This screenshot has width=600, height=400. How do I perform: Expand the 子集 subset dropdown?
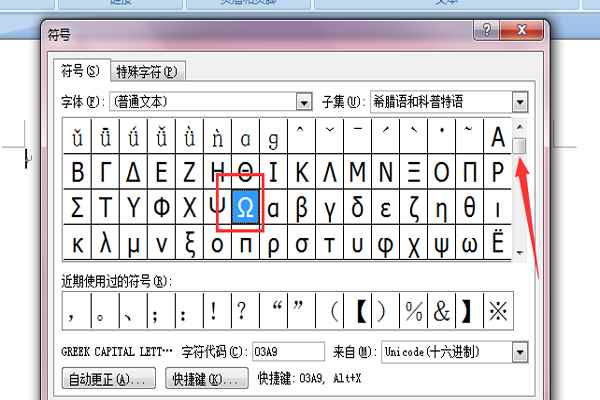tap(519, 102)
